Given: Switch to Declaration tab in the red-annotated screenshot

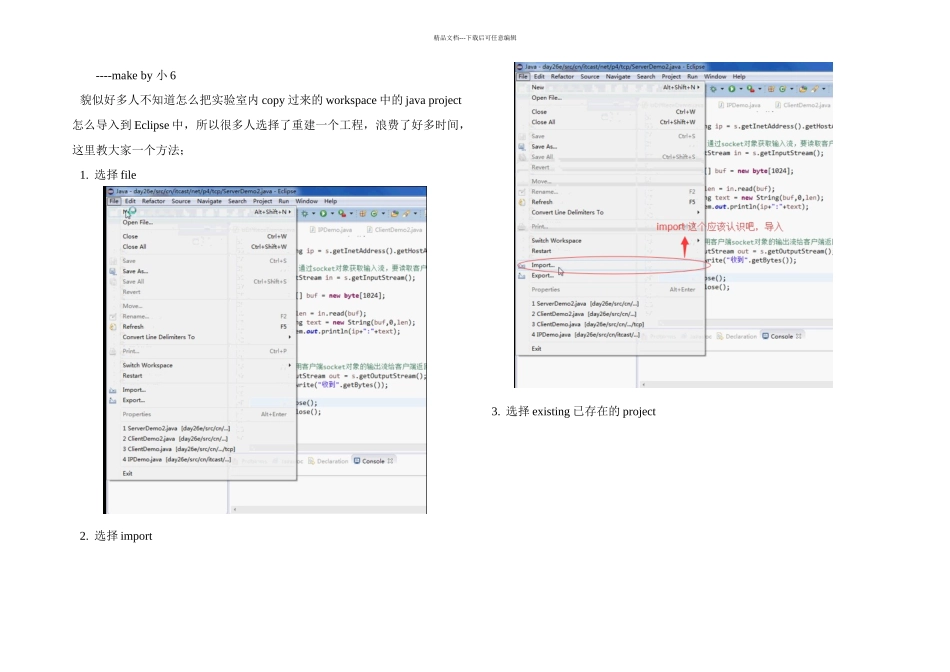Looking at the screenshot, I should pos(737,336).
